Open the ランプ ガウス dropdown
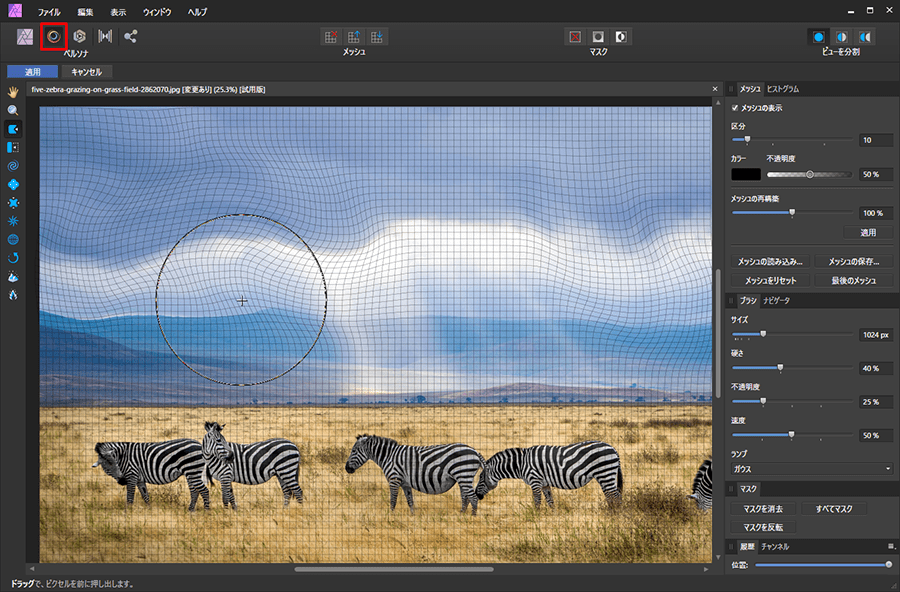 tap(812, 468)
